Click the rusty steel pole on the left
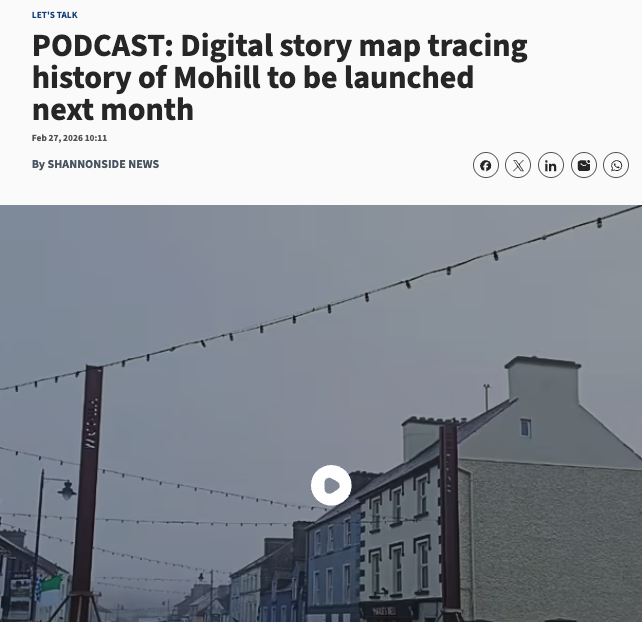The image size is (642, 622). coord(89,491)
